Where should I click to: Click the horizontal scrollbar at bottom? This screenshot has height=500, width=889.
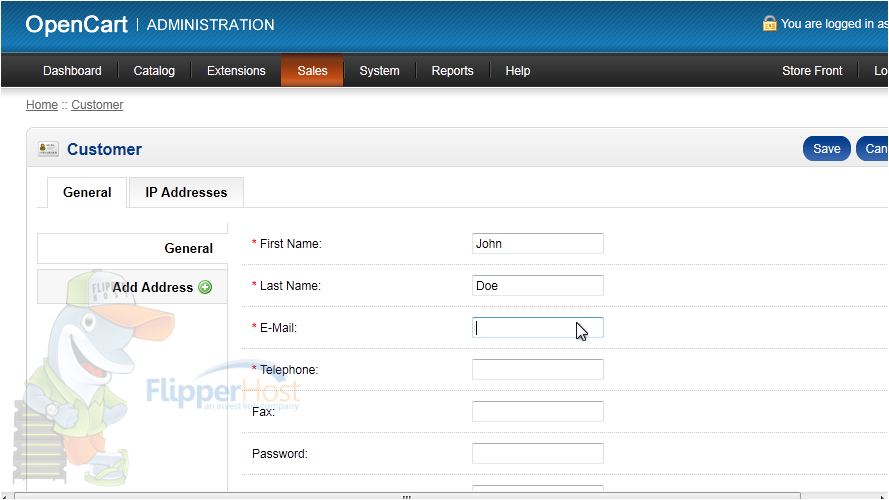coord(407,496)
